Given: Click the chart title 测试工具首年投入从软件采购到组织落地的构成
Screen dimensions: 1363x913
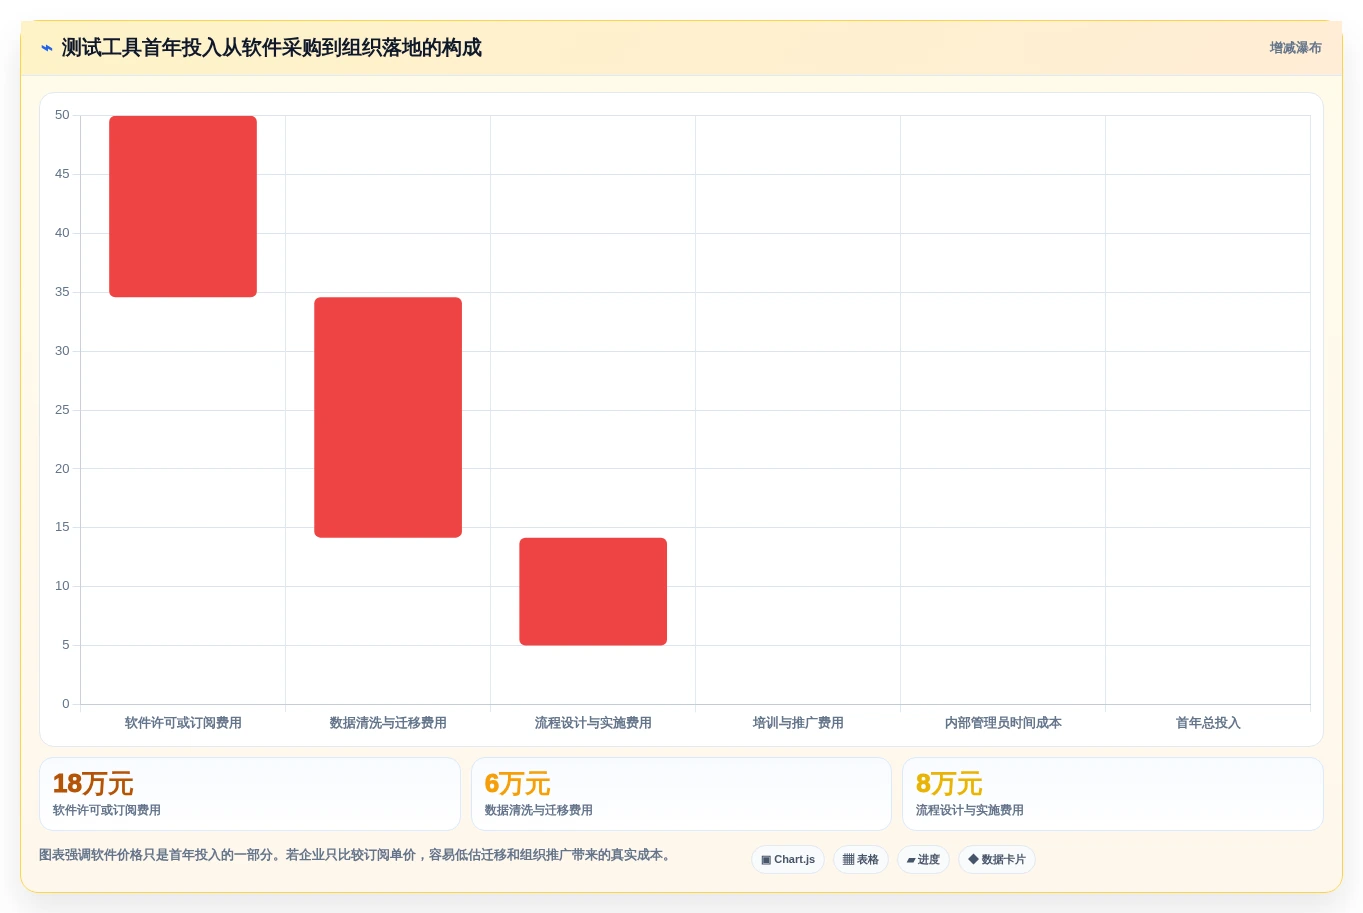Looking at the screenshot, I should (x=271, y=48).
